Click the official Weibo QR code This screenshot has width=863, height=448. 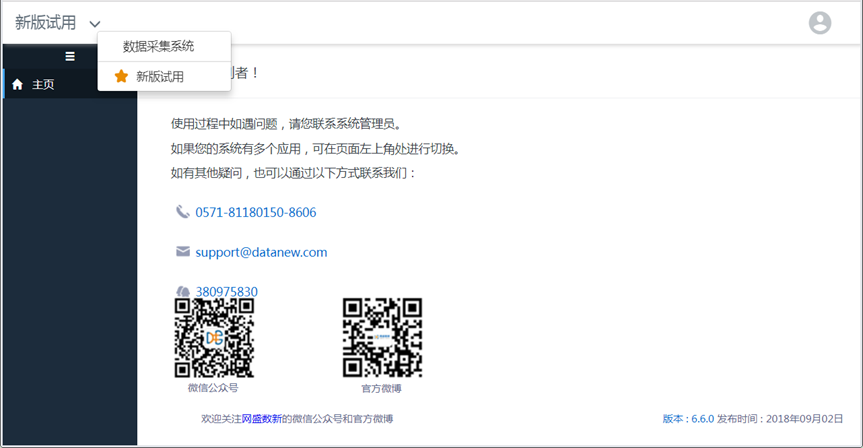[x=382, y=337]
